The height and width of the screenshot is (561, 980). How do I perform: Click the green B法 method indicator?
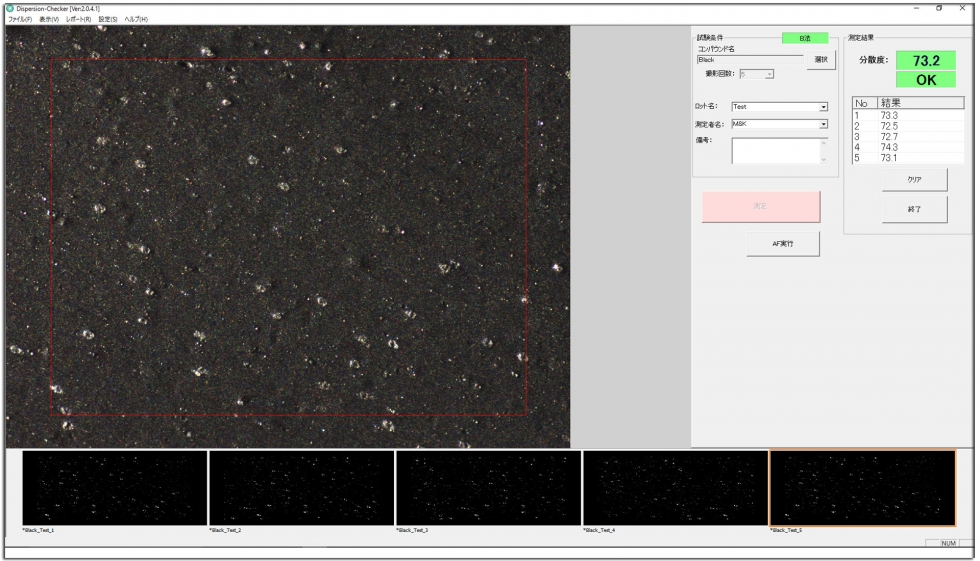point(805,38)
